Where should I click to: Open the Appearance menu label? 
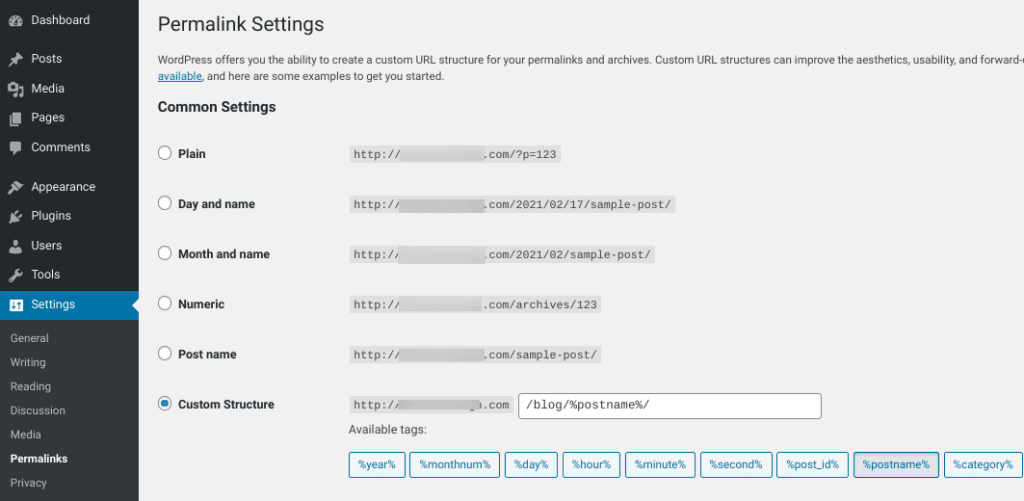click(63, 187)
